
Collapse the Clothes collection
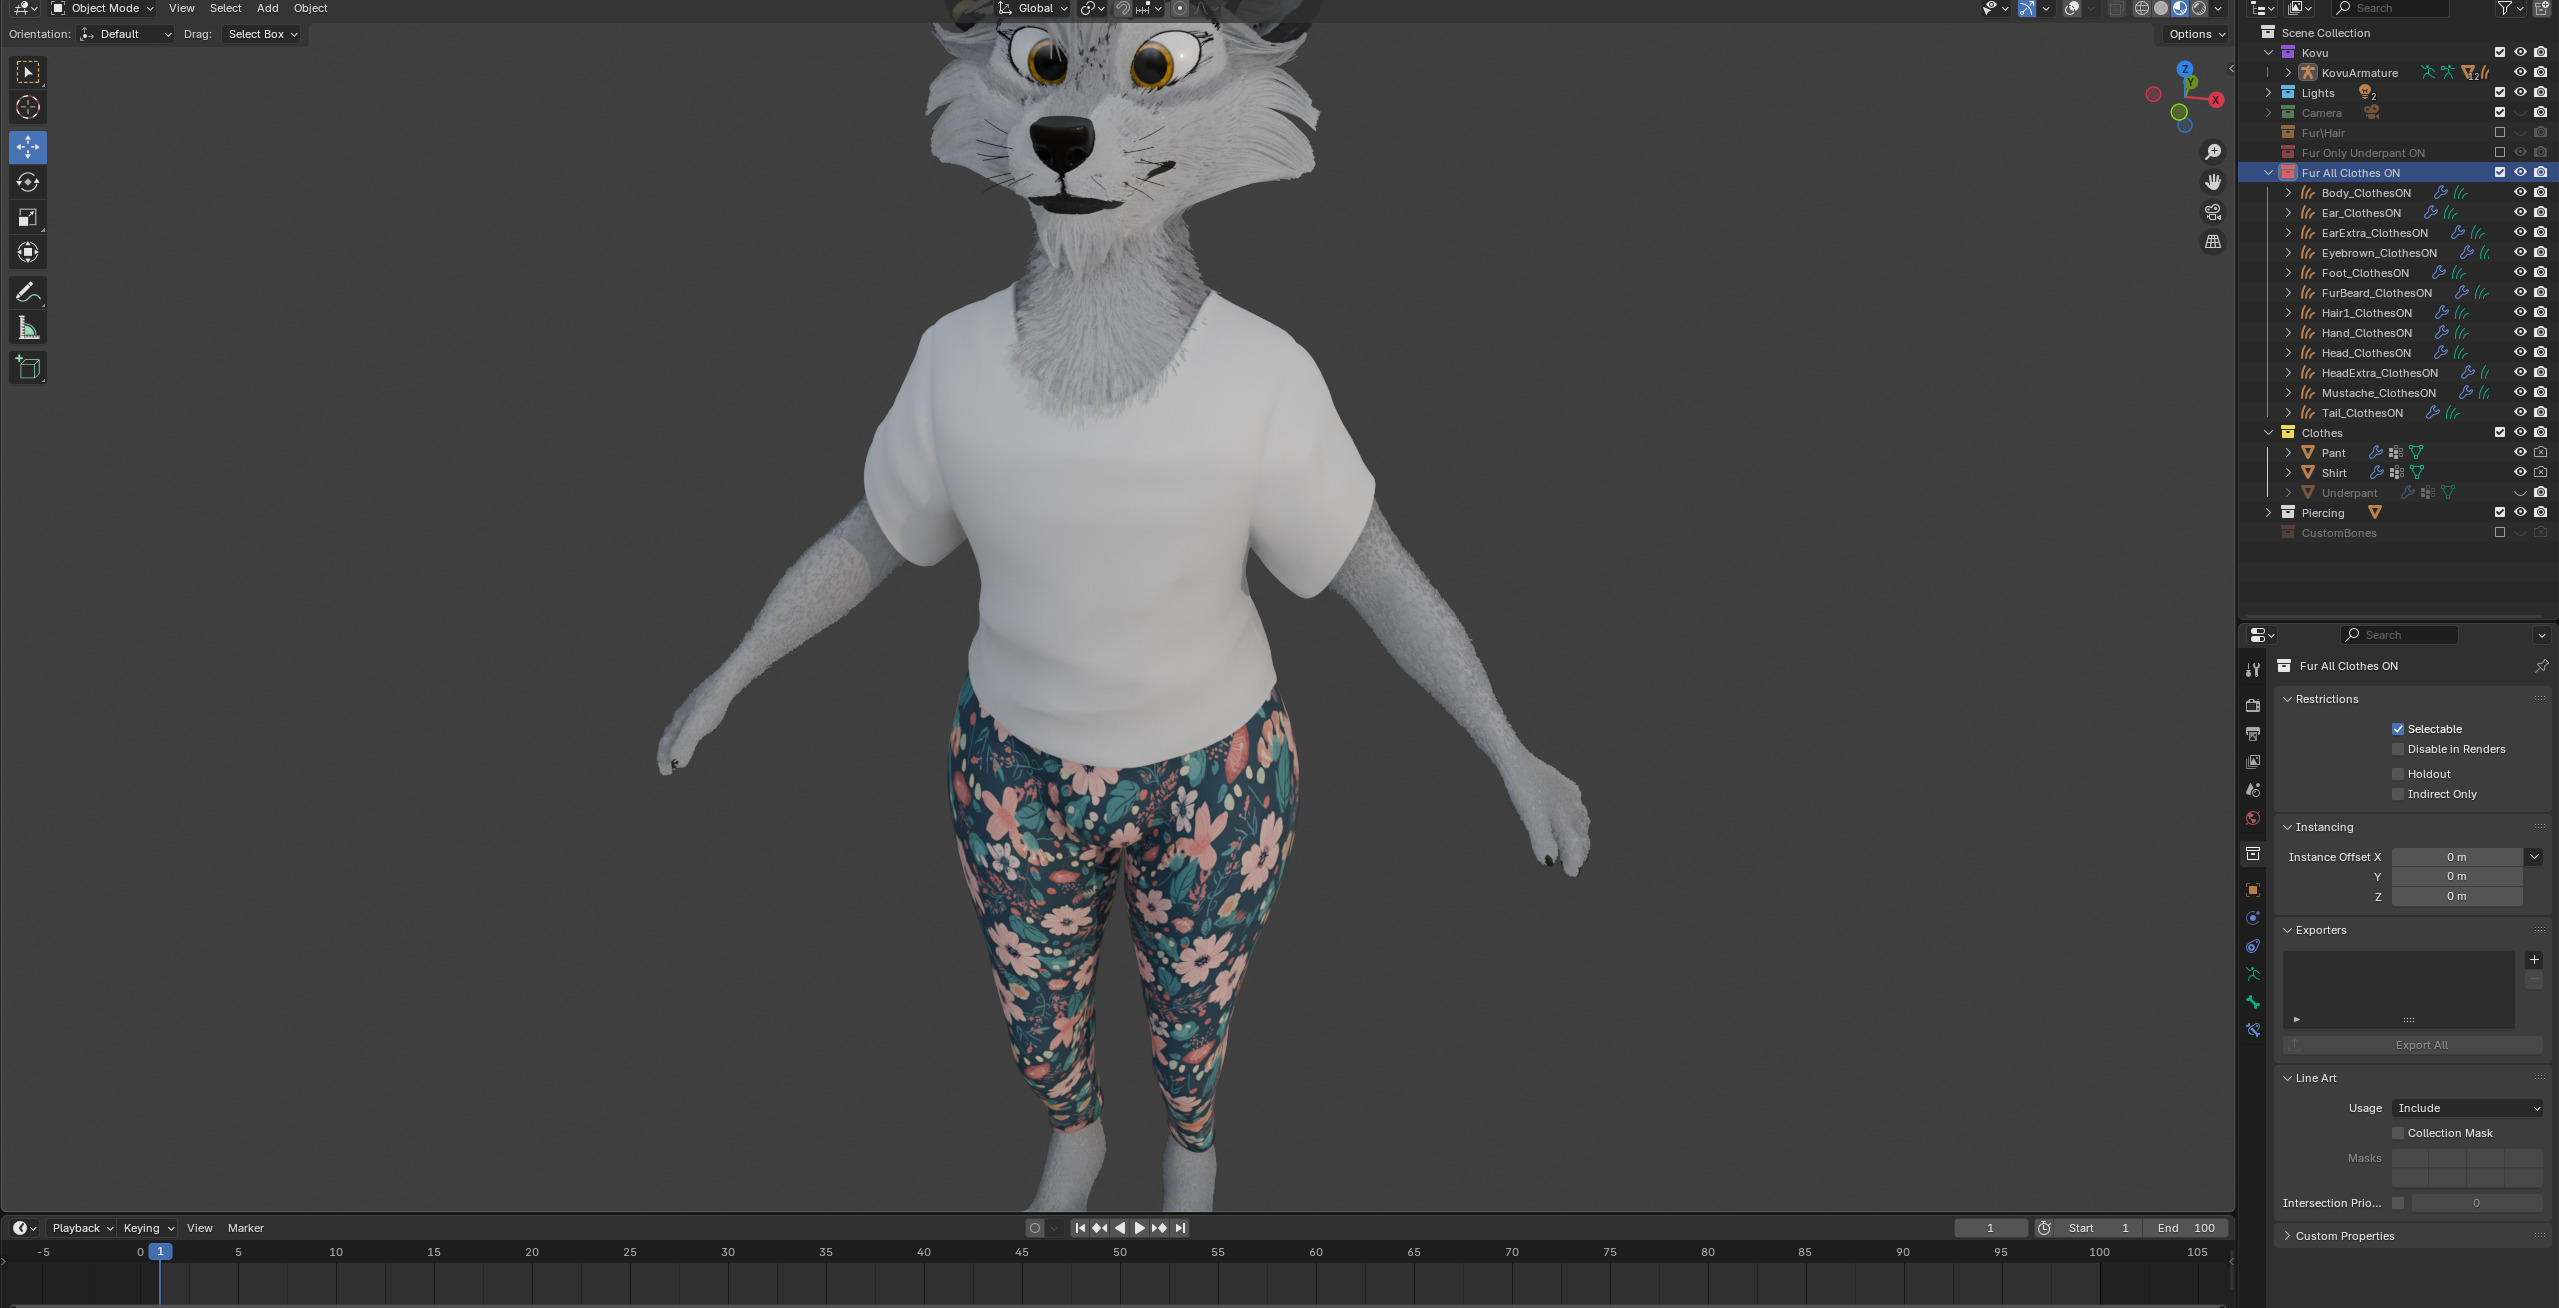click(2269, 432)
